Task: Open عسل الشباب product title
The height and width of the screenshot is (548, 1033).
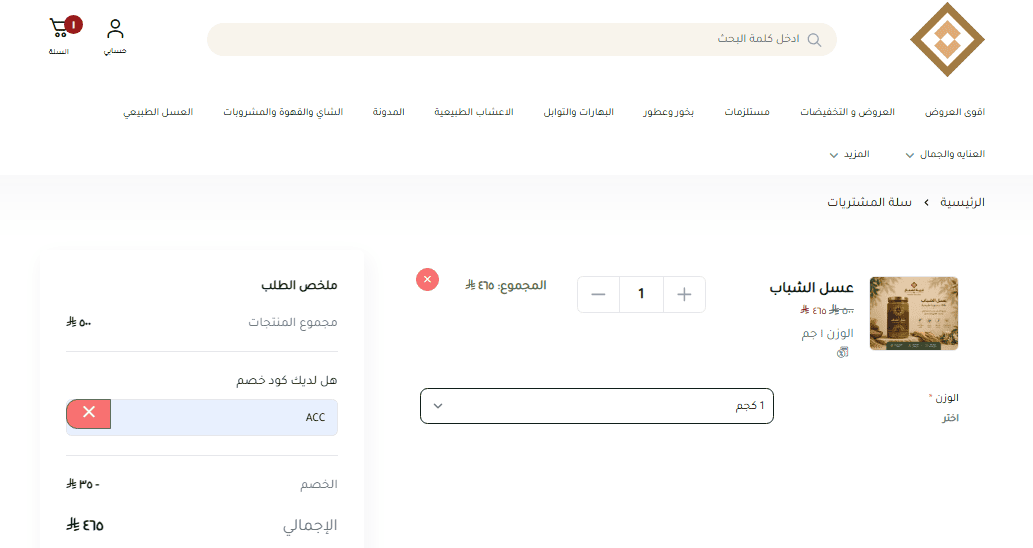Action: pyautogui.click(x=812, y=288)
